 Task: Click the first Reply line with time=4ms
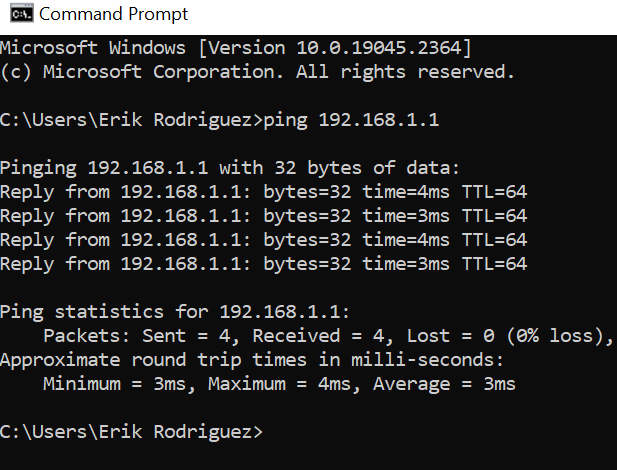click(263, 192)
